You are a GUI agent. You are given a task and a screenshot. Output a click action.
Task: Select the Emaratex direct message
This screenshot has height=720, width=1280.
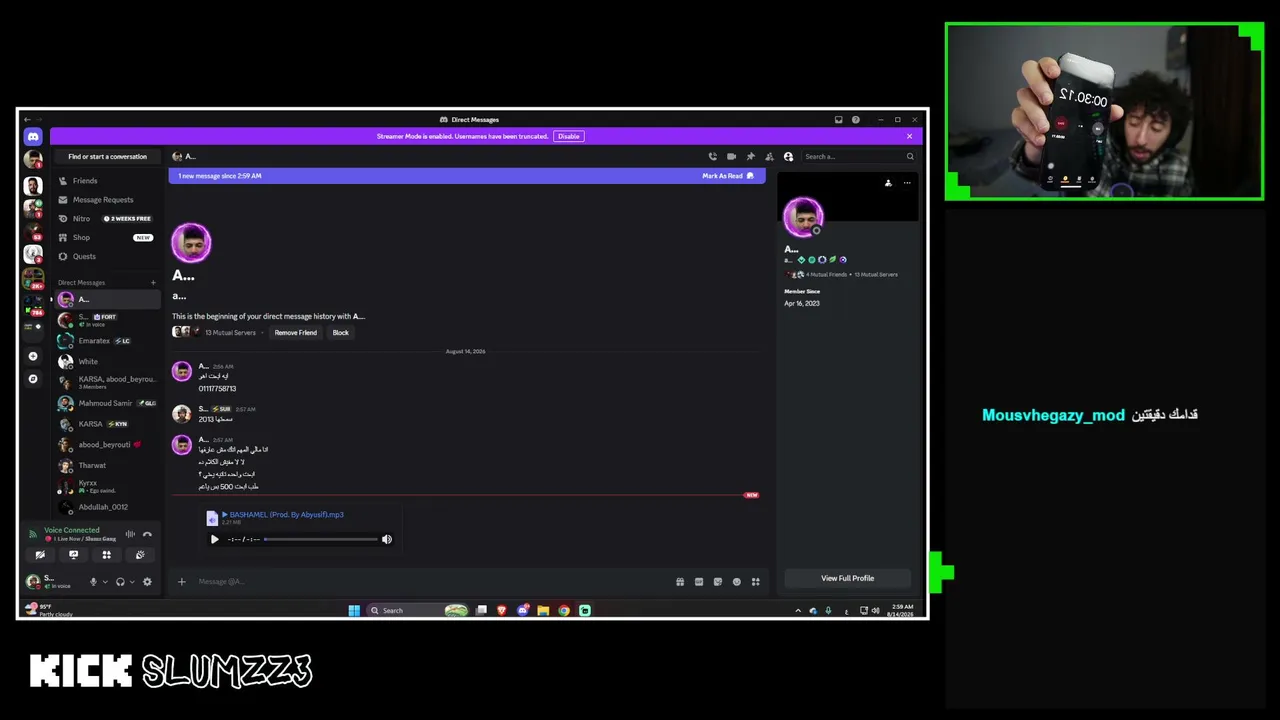coord(107,341)
